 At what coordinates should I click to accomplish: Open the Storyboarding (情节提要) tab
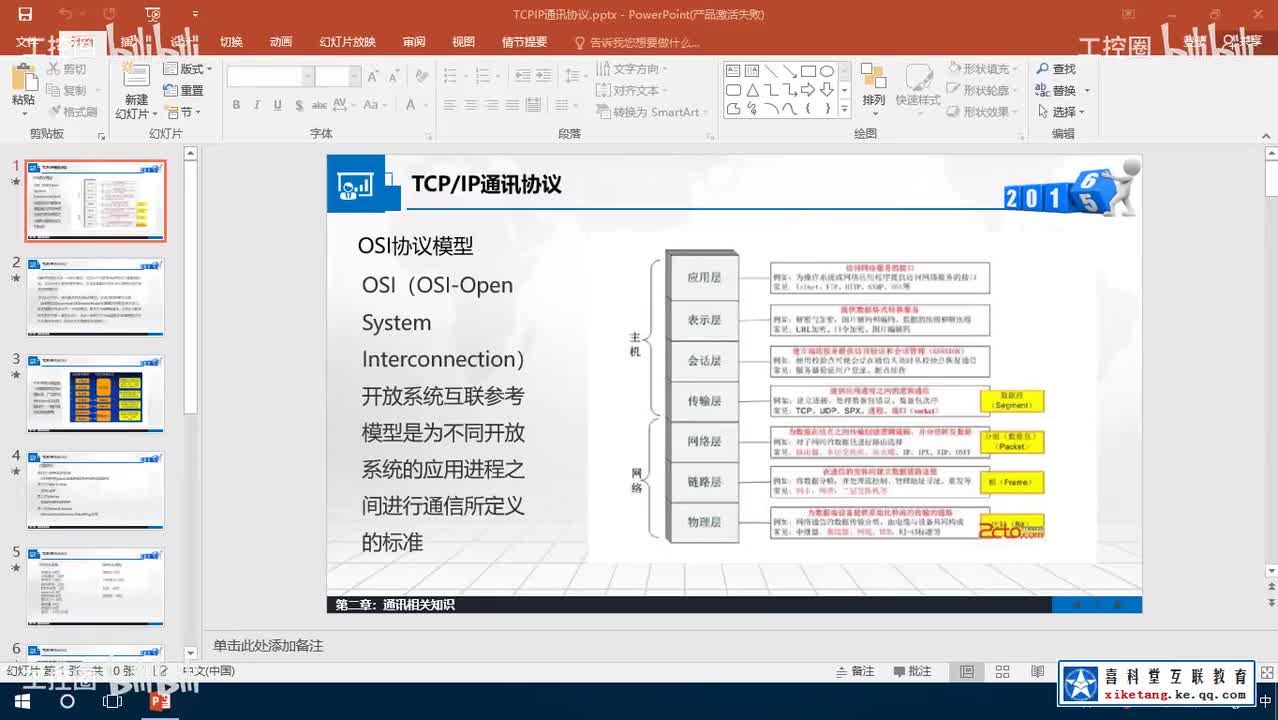(x=524, y=42)
